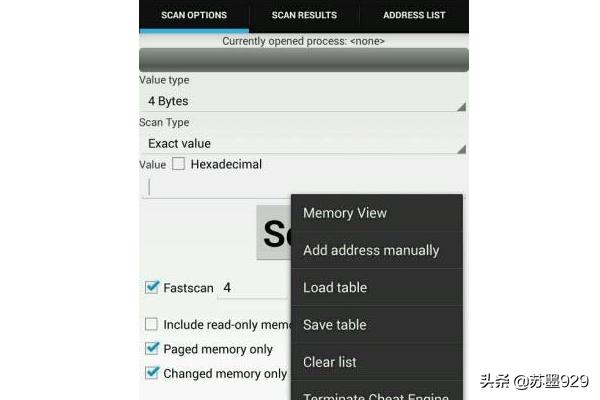Enable the Hexadecimal checkbox

coord(179,164)
